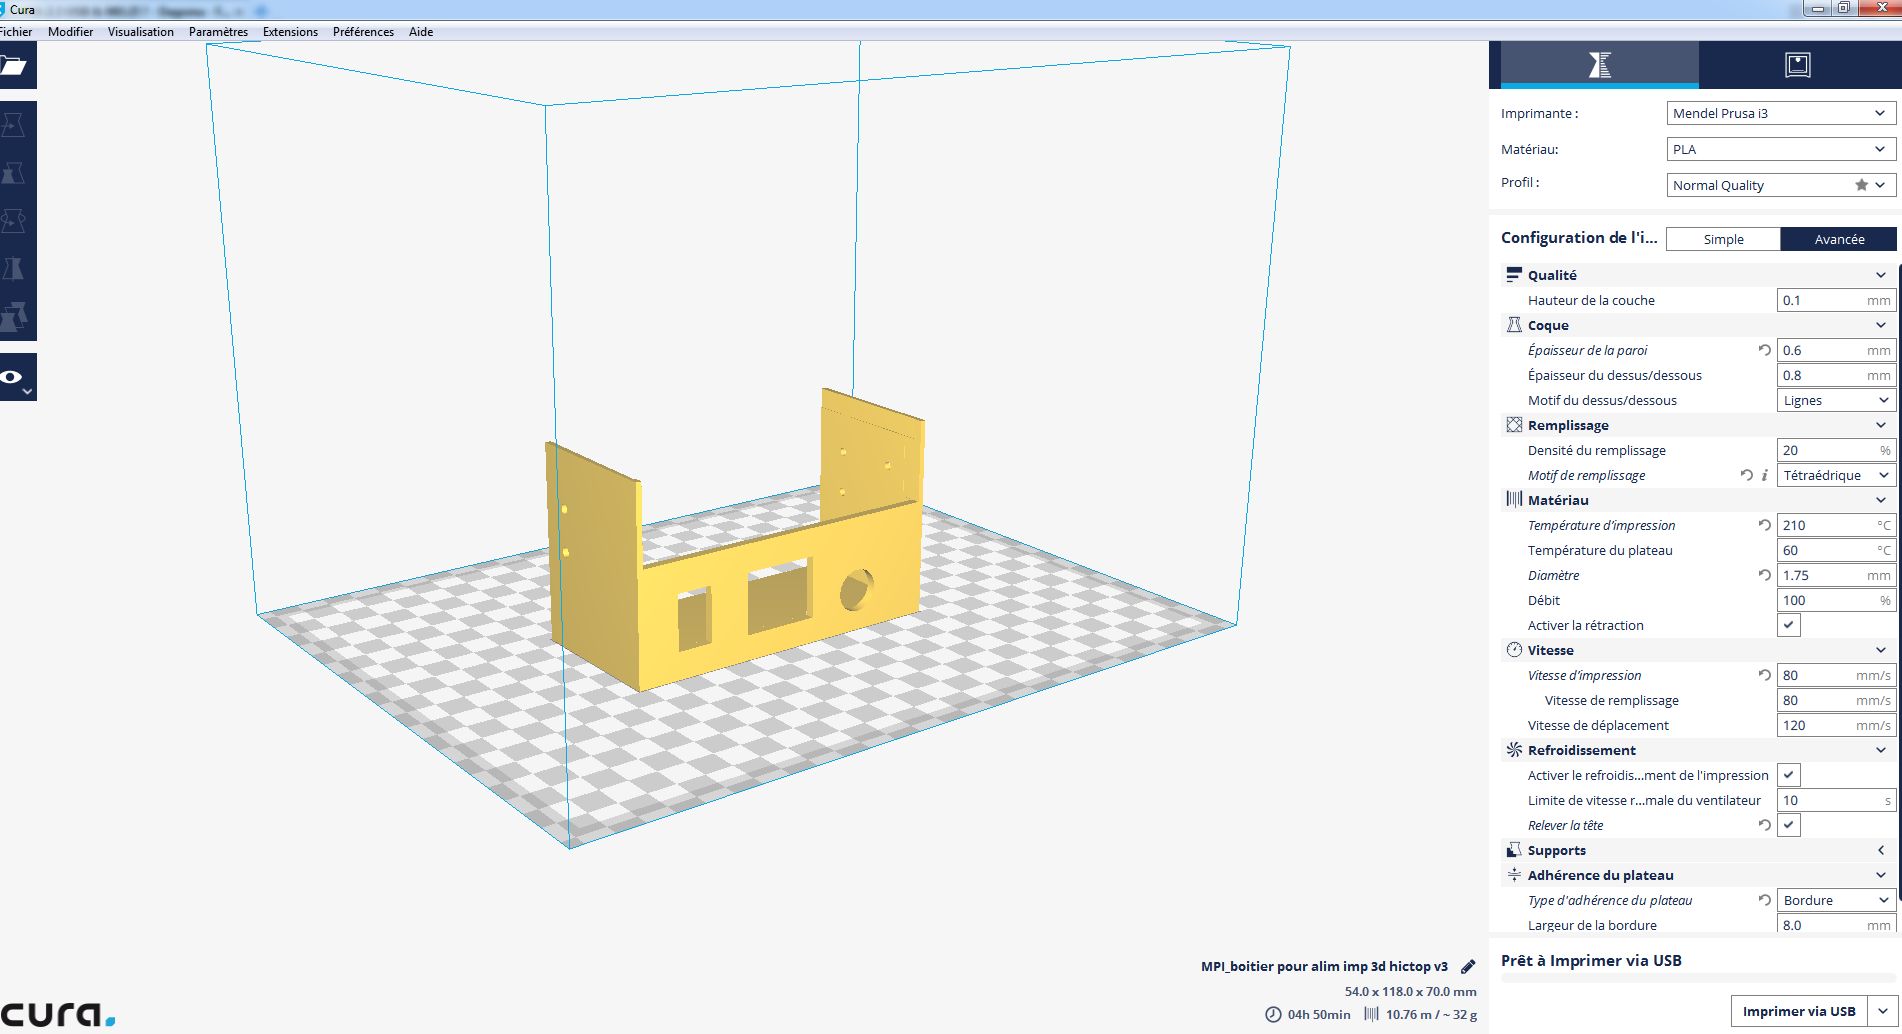This screenshot has width=1902, height=1034.
Task: Click the Refroidissement fan icon
Action: pos(1514,750)
